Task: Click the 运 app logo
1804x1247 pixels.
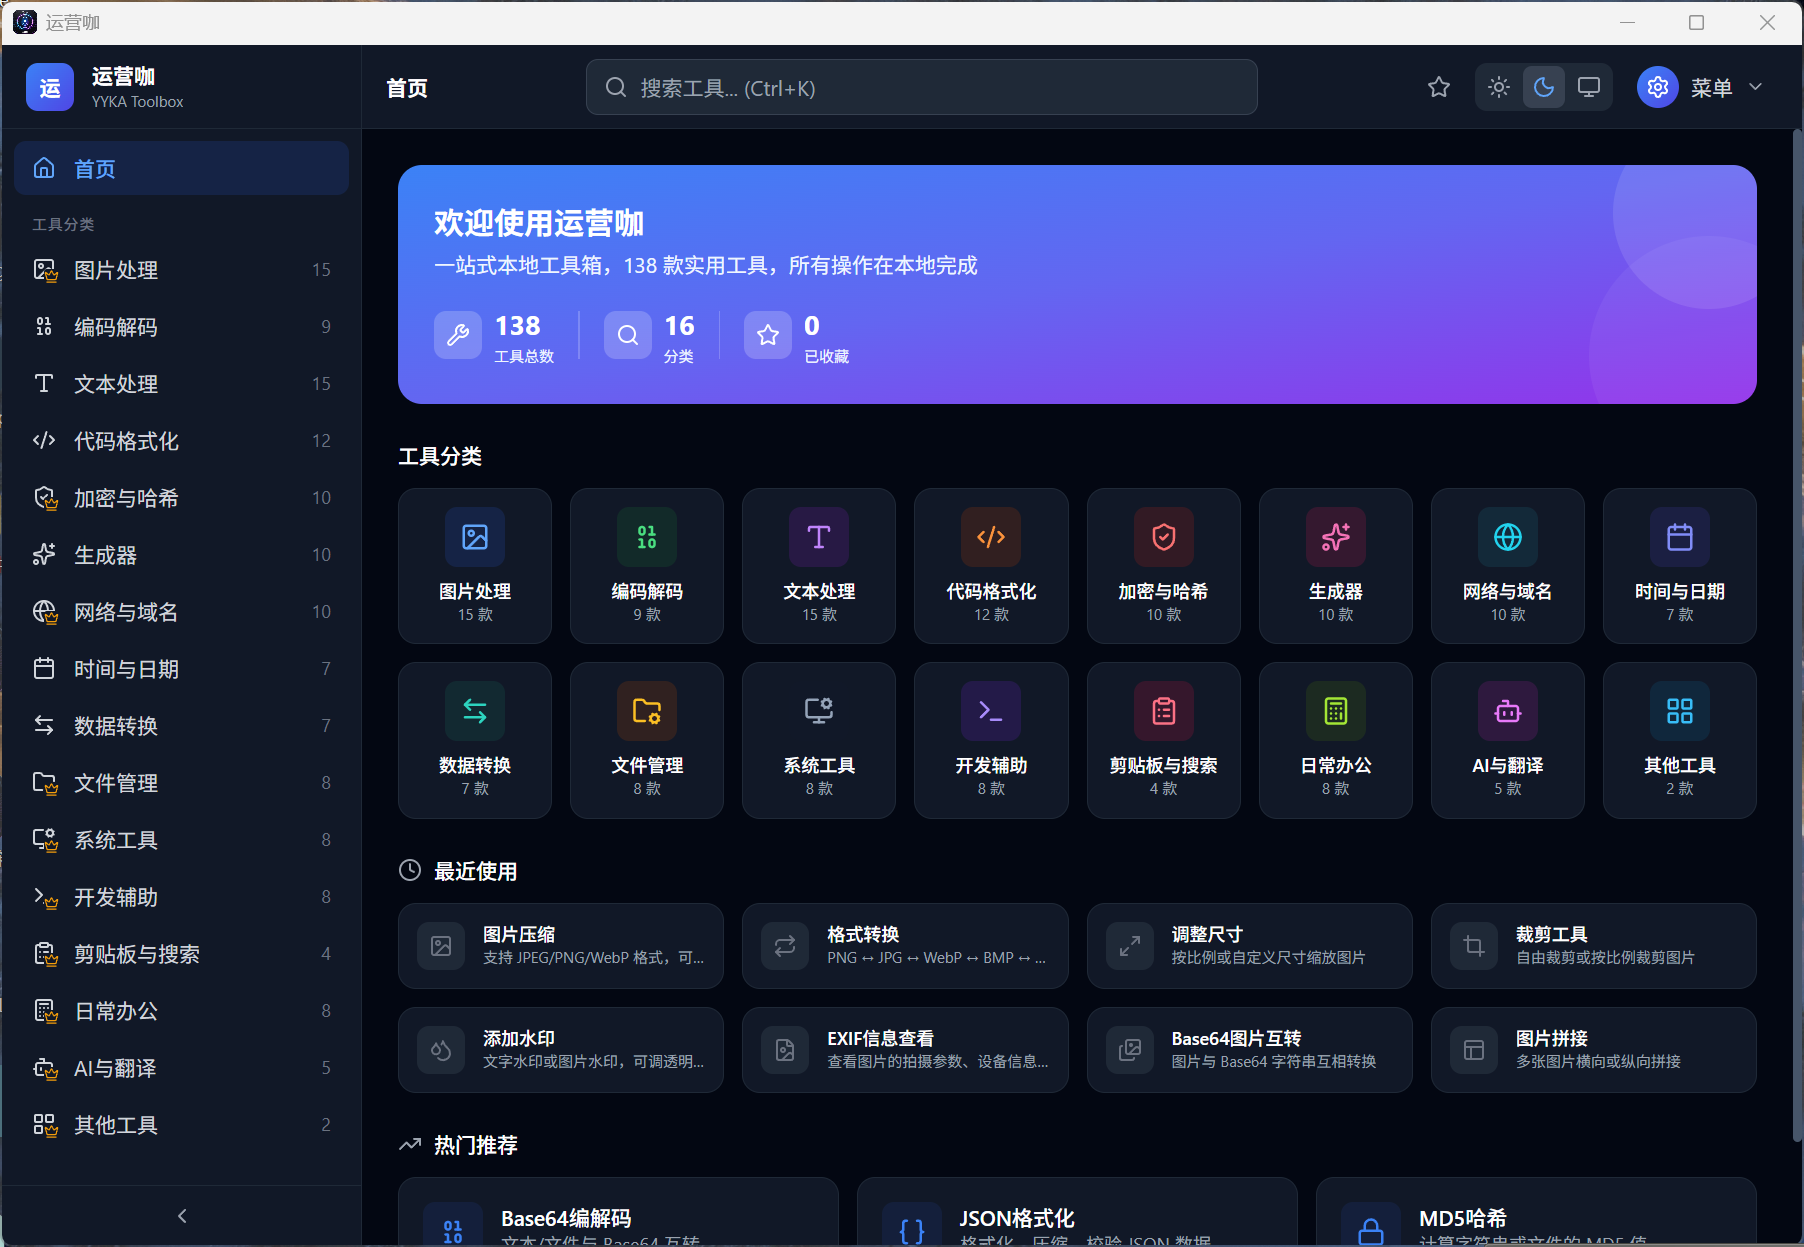Action: coord(50,87)
